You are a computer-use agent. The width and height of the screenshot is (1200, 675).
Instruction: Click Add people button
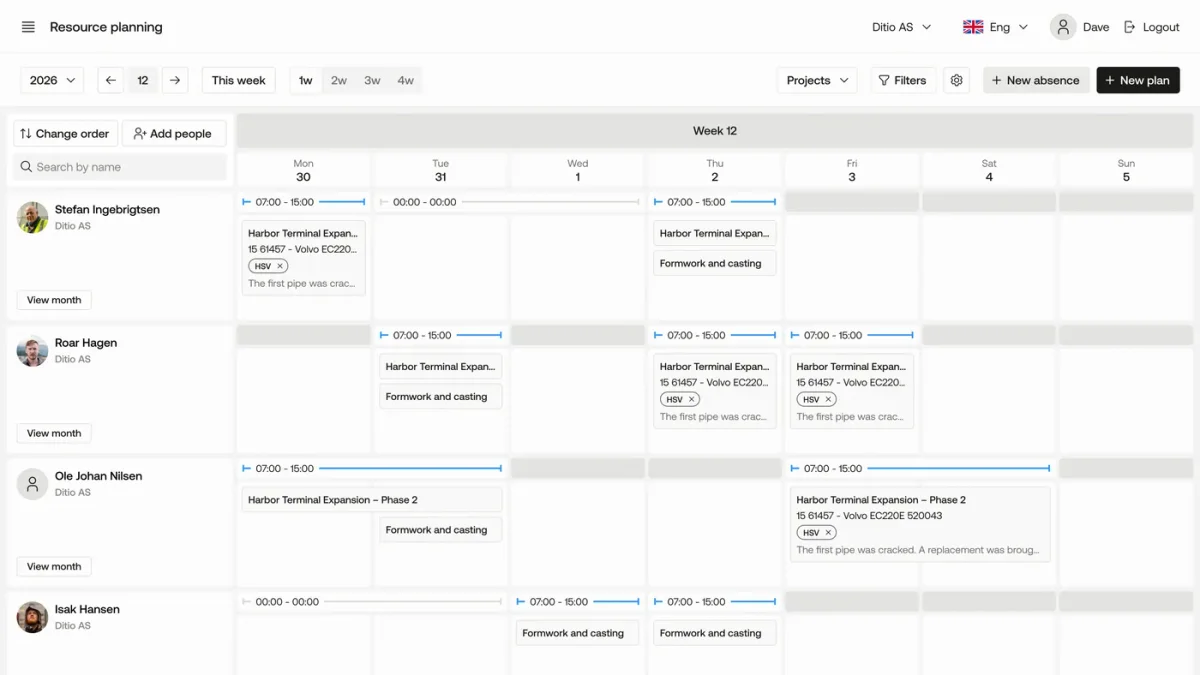[x=174, y=134]
